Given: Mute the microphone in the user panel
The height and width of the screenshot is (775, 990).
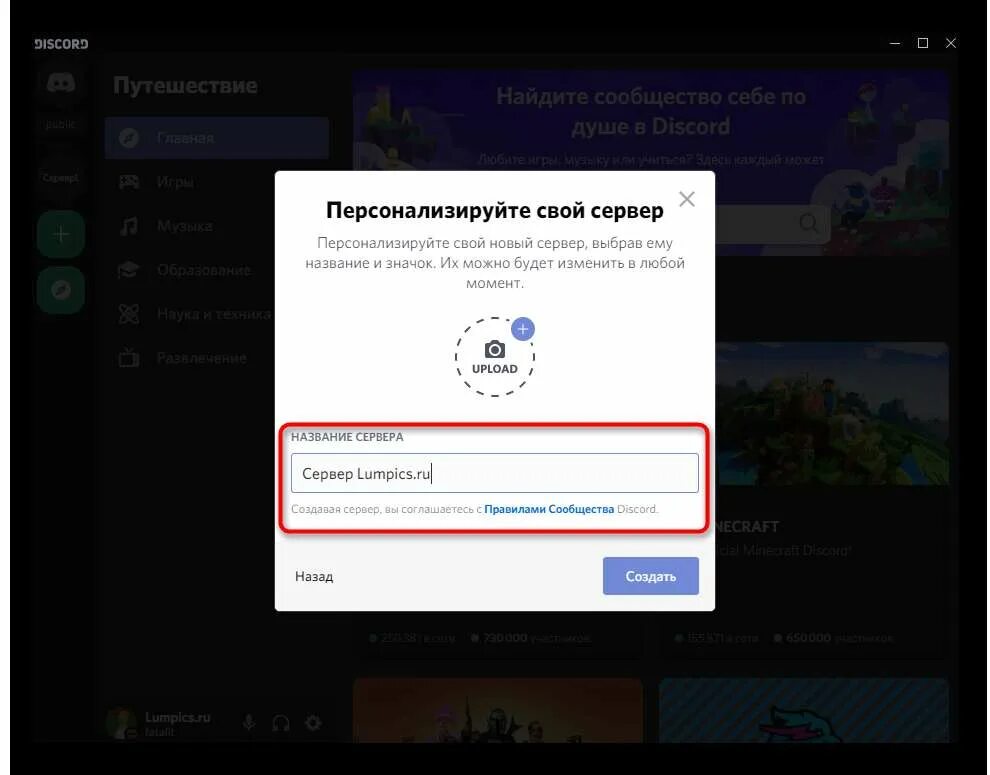Looking at the screenshot, I should [x=249, y=723].
